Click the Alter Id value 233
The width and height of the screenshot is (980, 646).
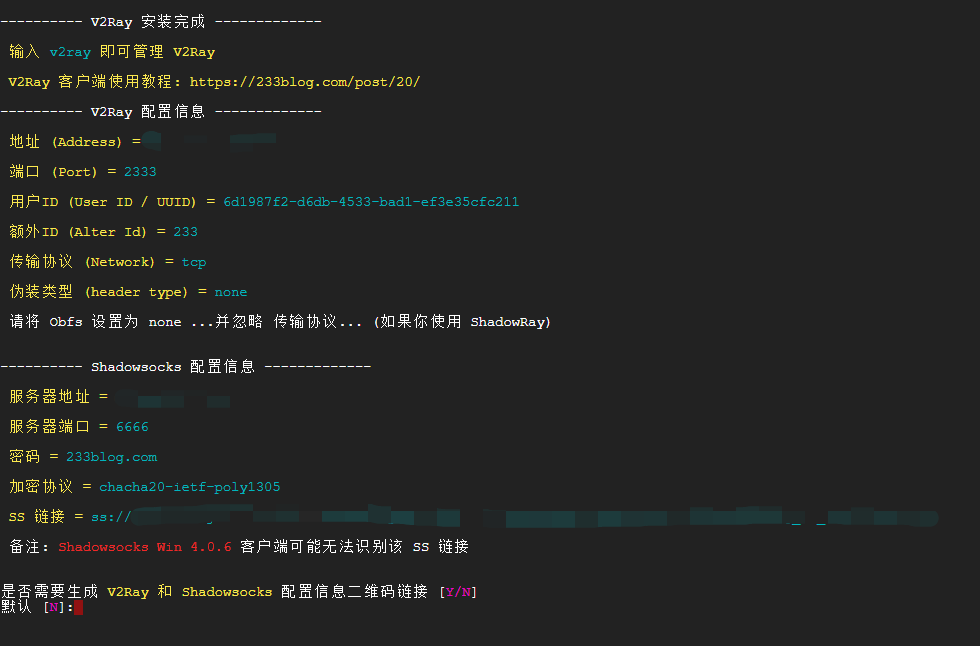tap(185, 232)
